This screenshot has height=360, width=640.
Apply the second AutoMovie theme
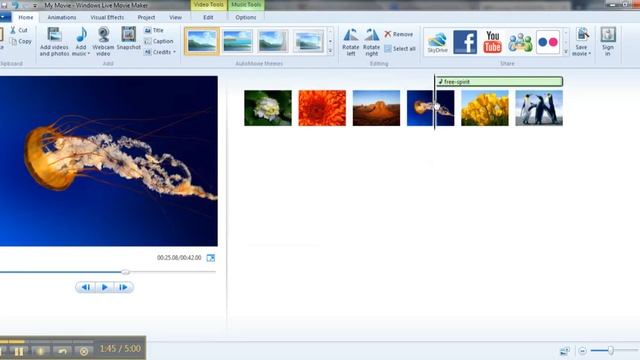[x=238, y=41]
